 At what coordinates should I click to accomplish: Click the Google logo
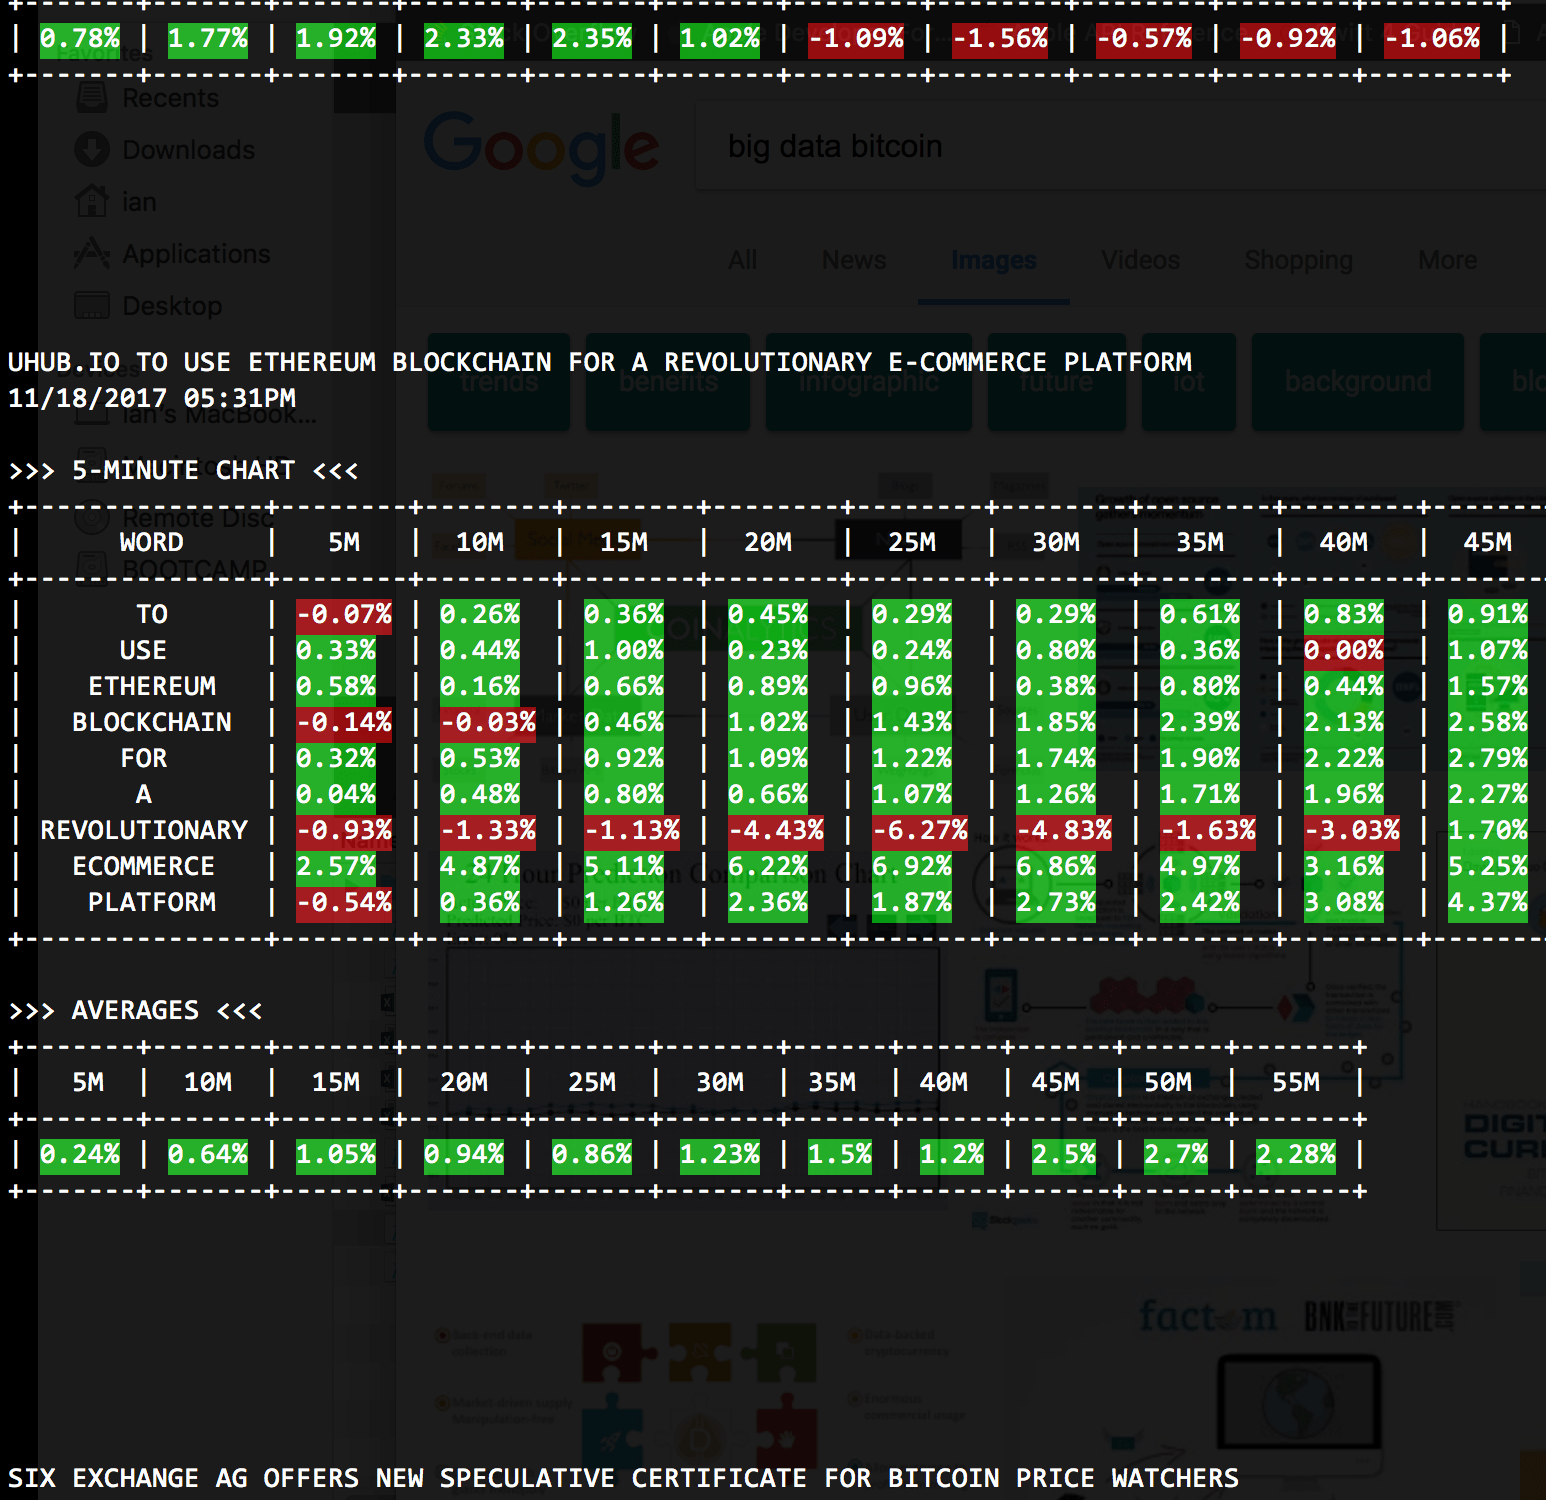click(x=541, y=147)
